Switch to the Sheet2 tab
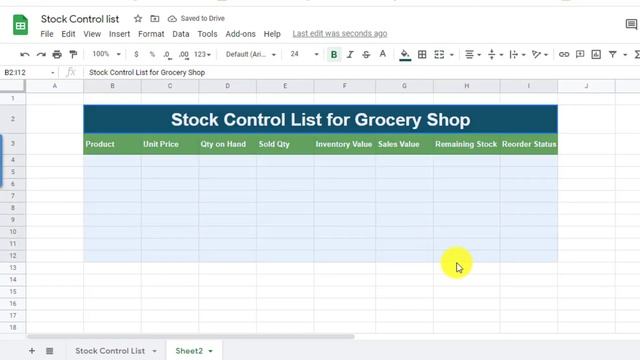 [x=189, y=351]
